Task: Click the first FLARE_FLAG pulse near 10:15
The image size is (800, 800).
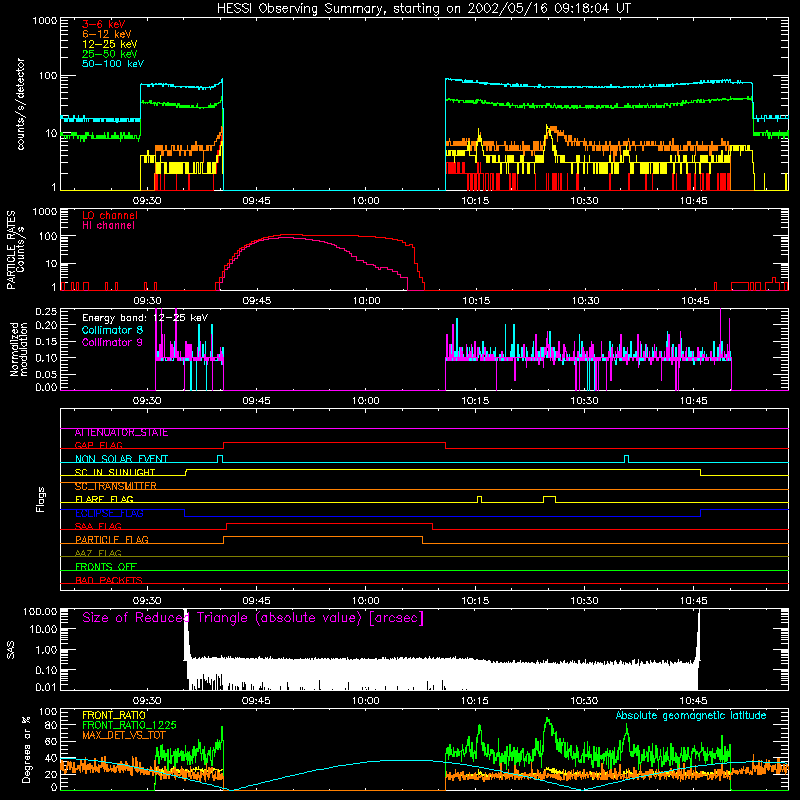Action: pyautogui.click(x=479, y=498)
